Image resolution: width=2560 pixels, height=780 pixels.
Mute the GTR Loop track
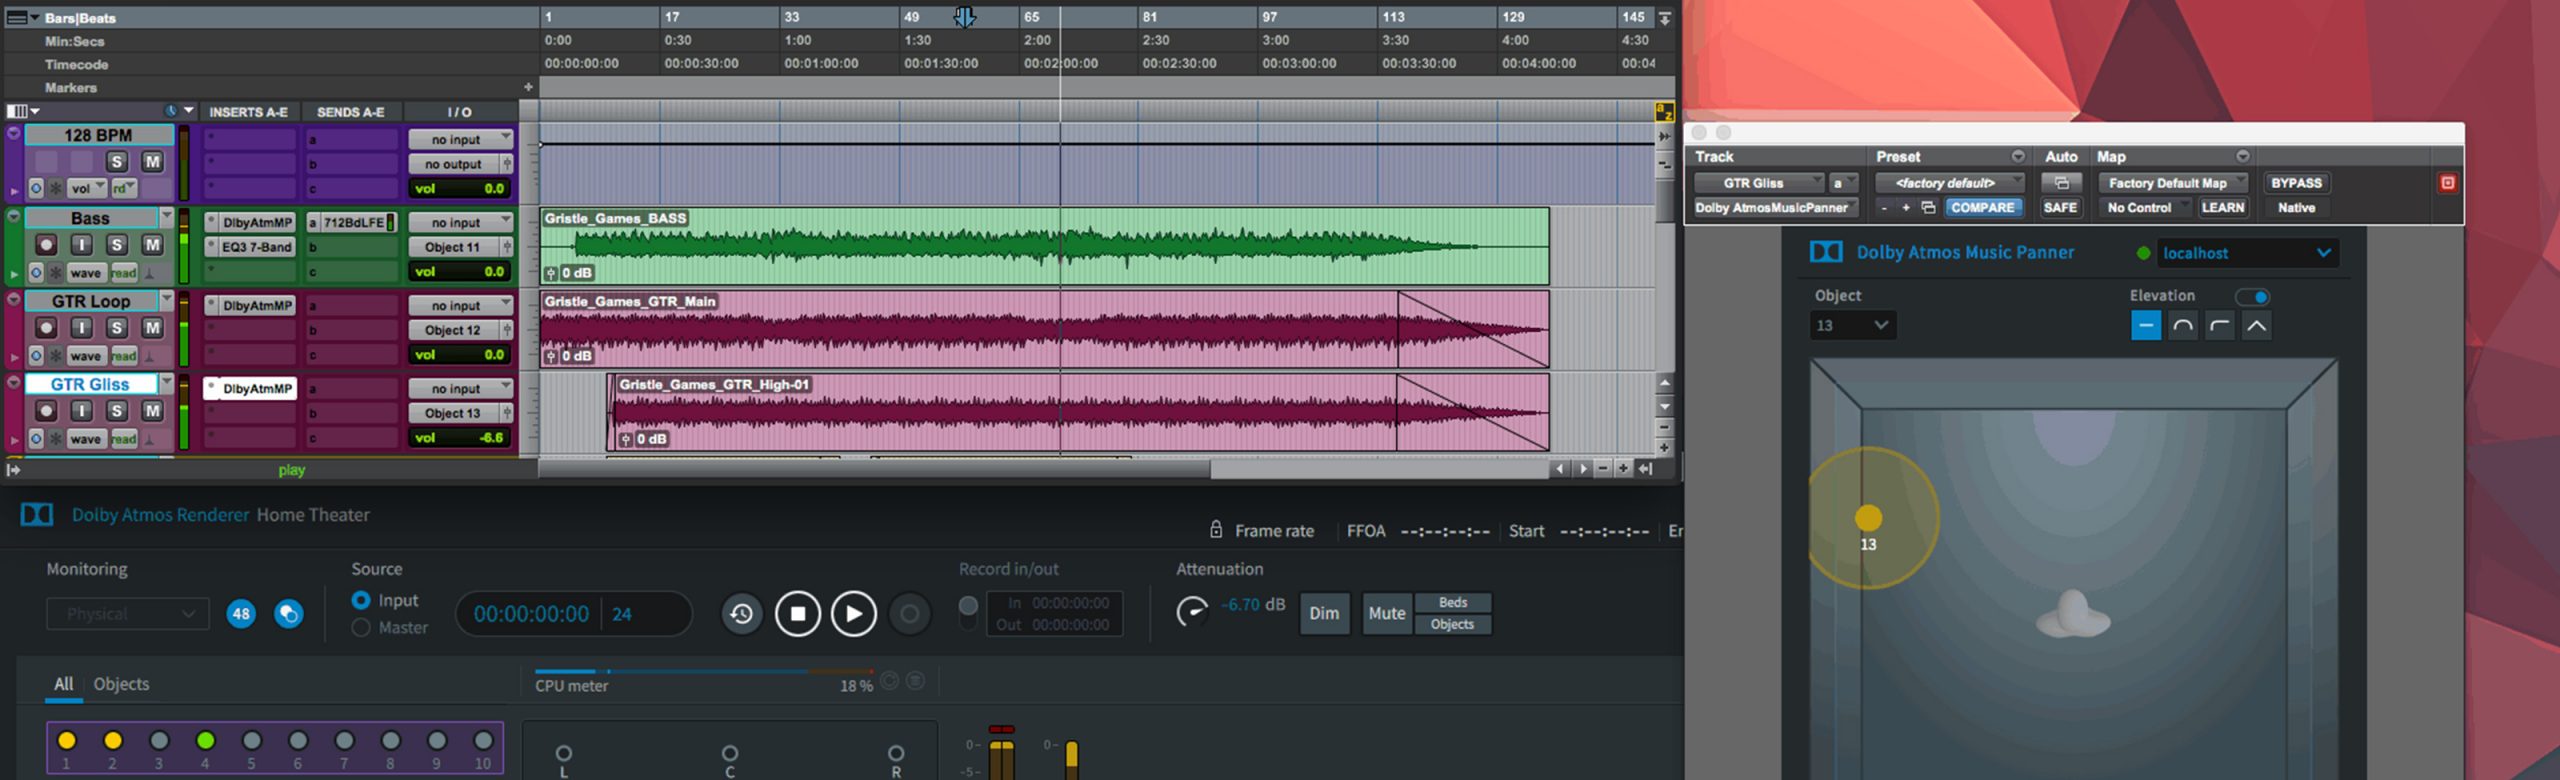click(152, 328)
